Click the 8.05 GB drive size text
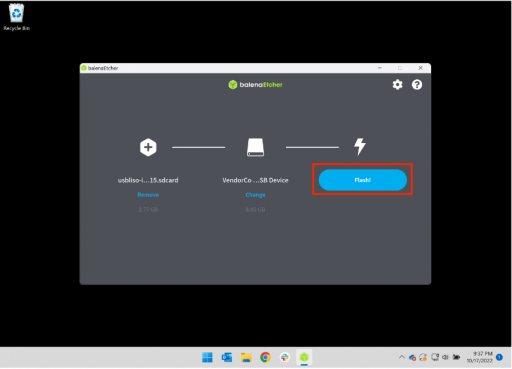The image size is (512, 369). coord(255,210)
